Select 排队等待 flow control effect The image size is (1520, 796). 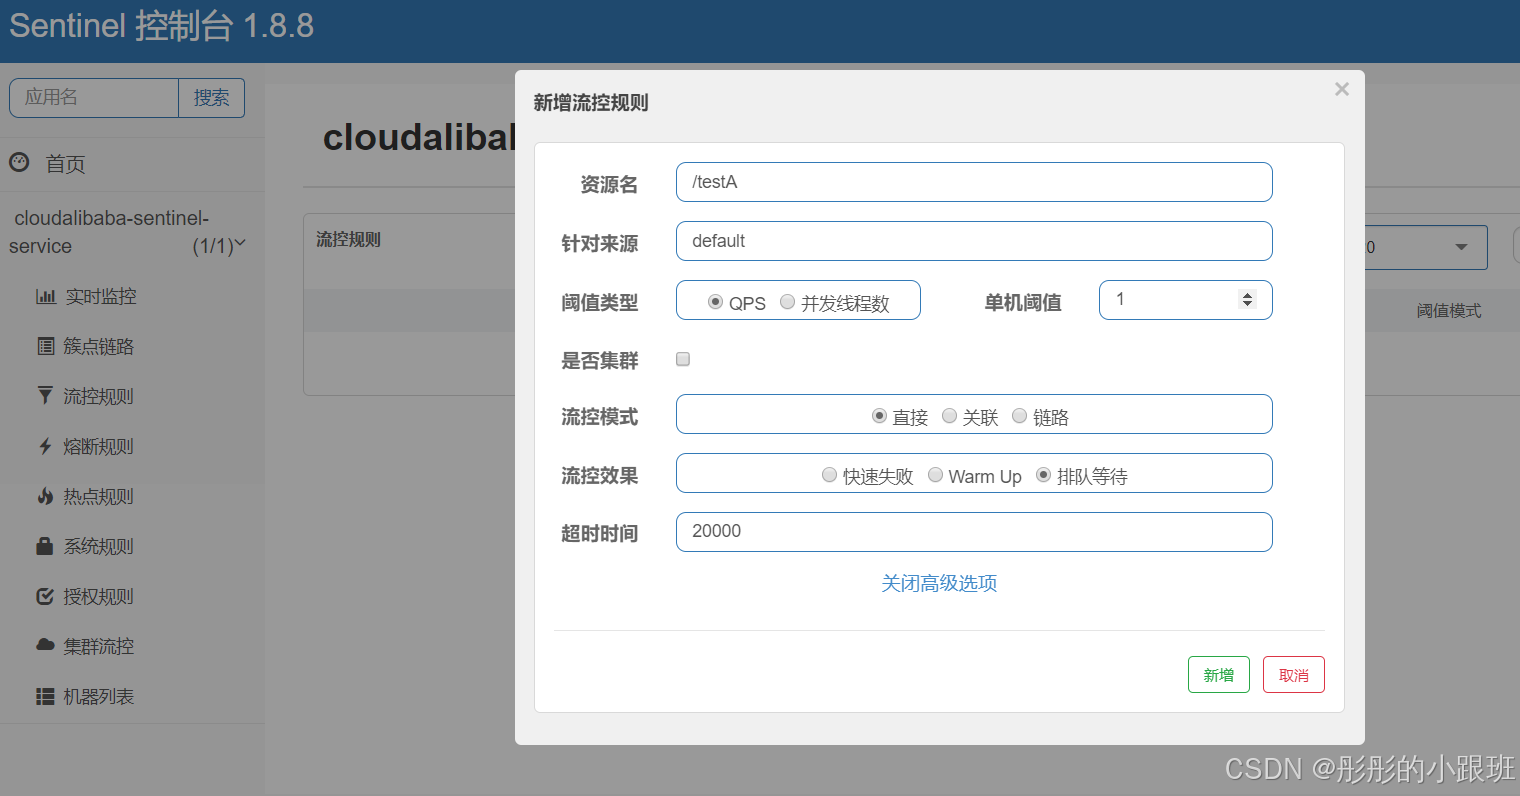1043,475
